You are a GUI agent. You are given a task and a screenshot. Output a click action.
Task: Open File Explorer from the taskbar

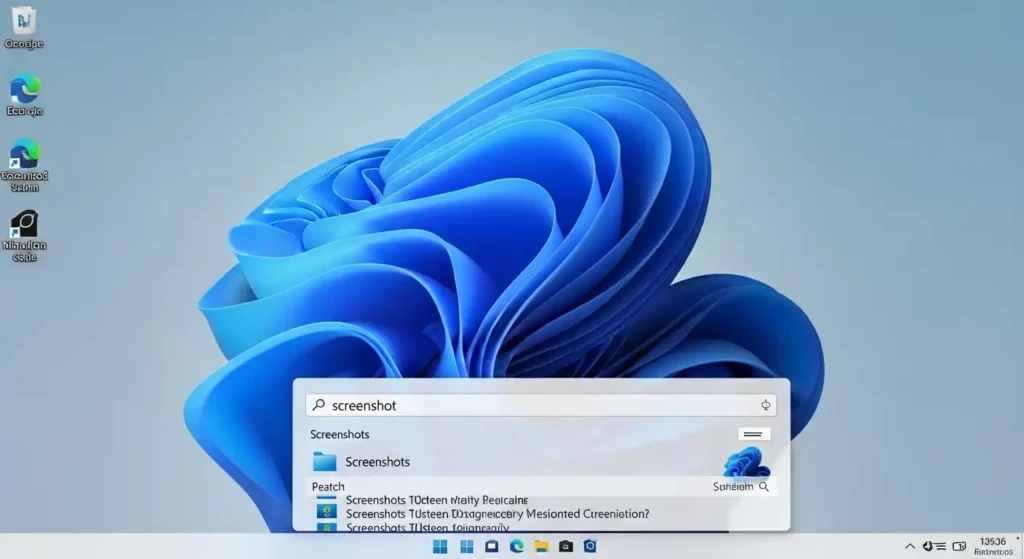click(541, 546)
